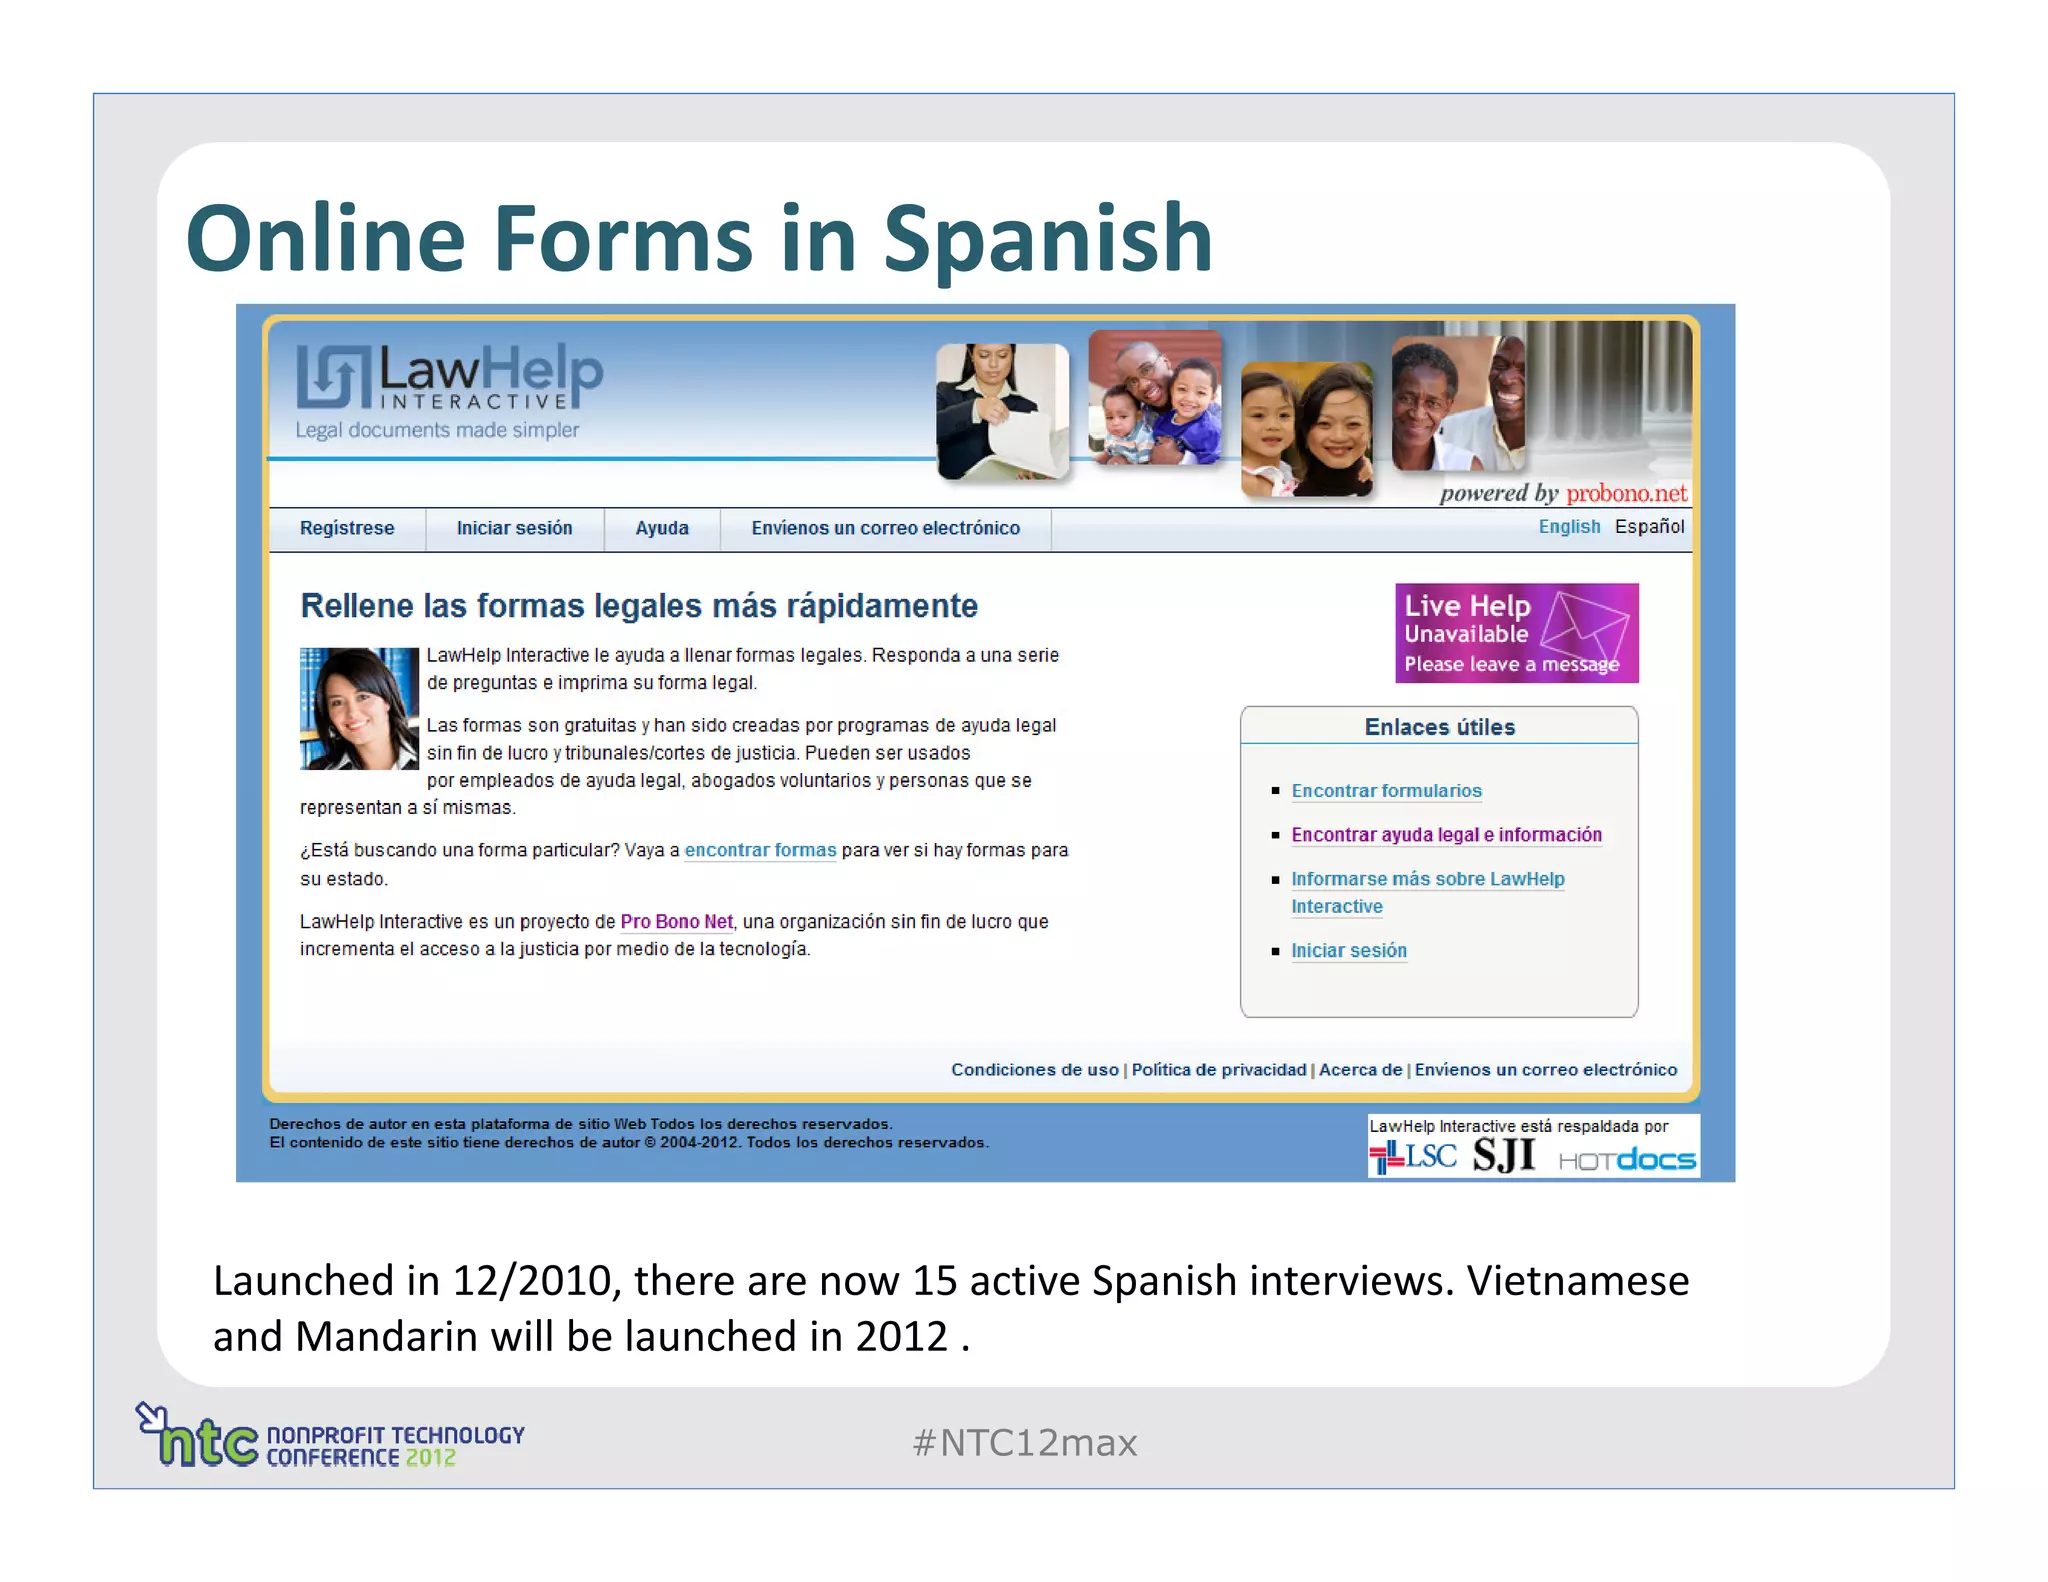Click the HotDocs sponsor logo
This screenshot has width=2048, height=1582.
click(1627, 1160)
